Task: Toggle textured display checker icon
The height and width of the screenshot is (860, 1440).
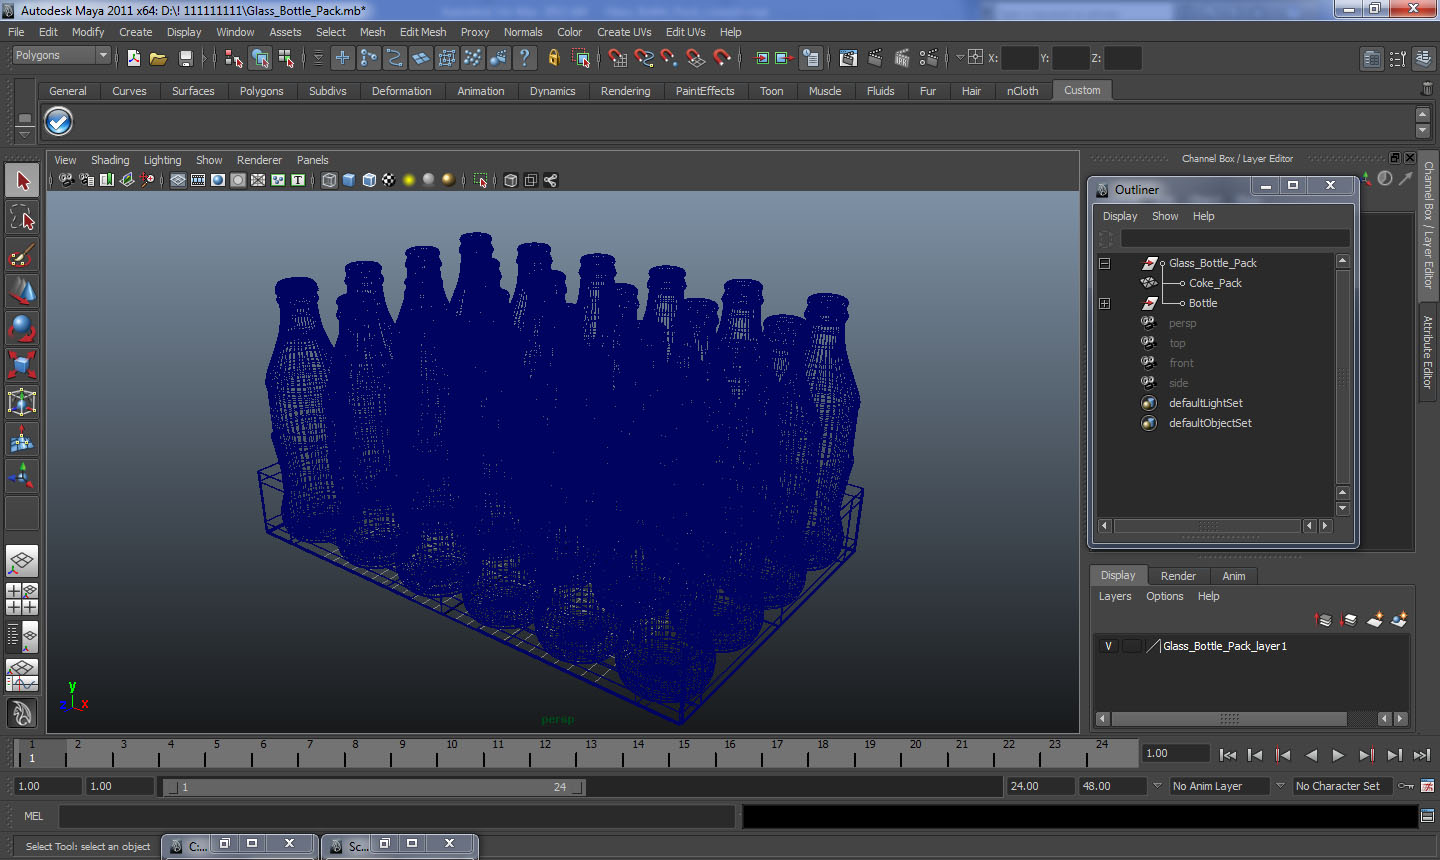Action: pyautogui.click(x=389, y=180)
